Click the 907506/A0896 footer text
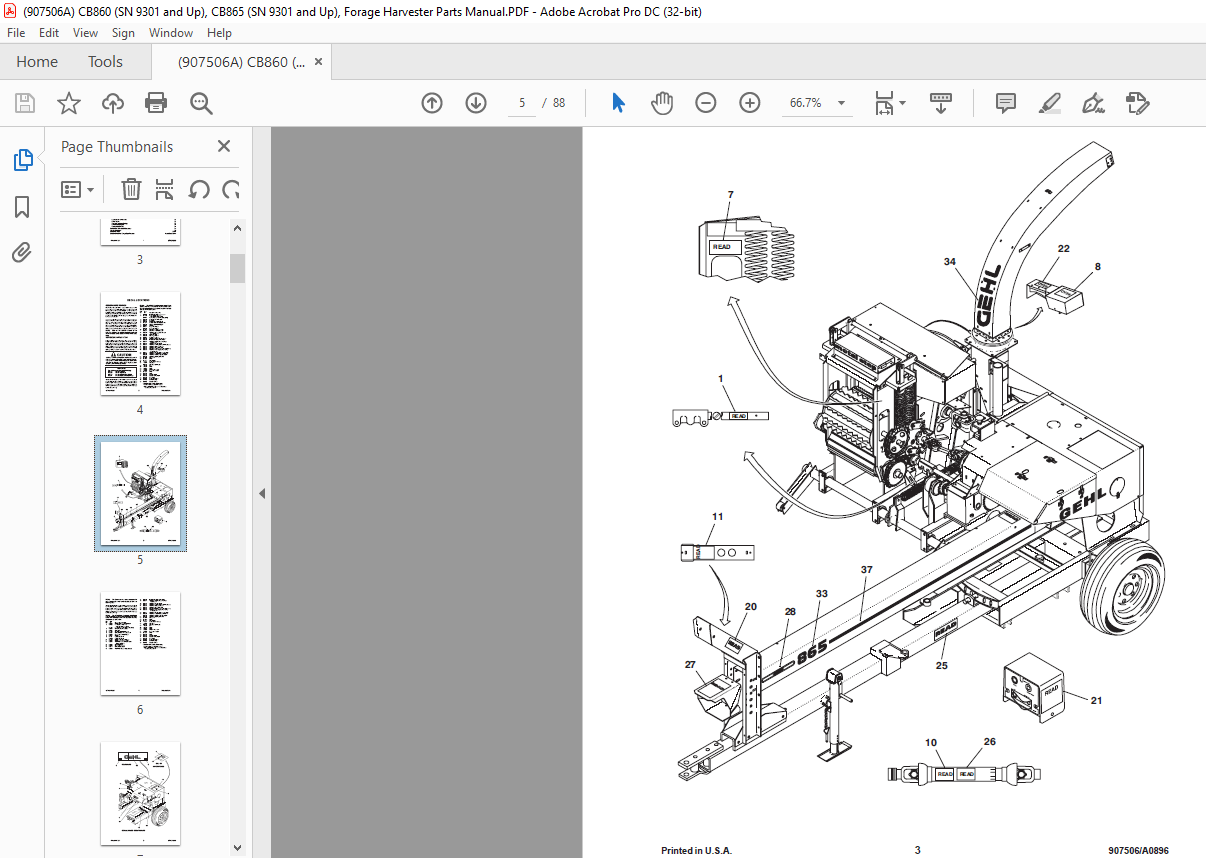 point(1138,850)
